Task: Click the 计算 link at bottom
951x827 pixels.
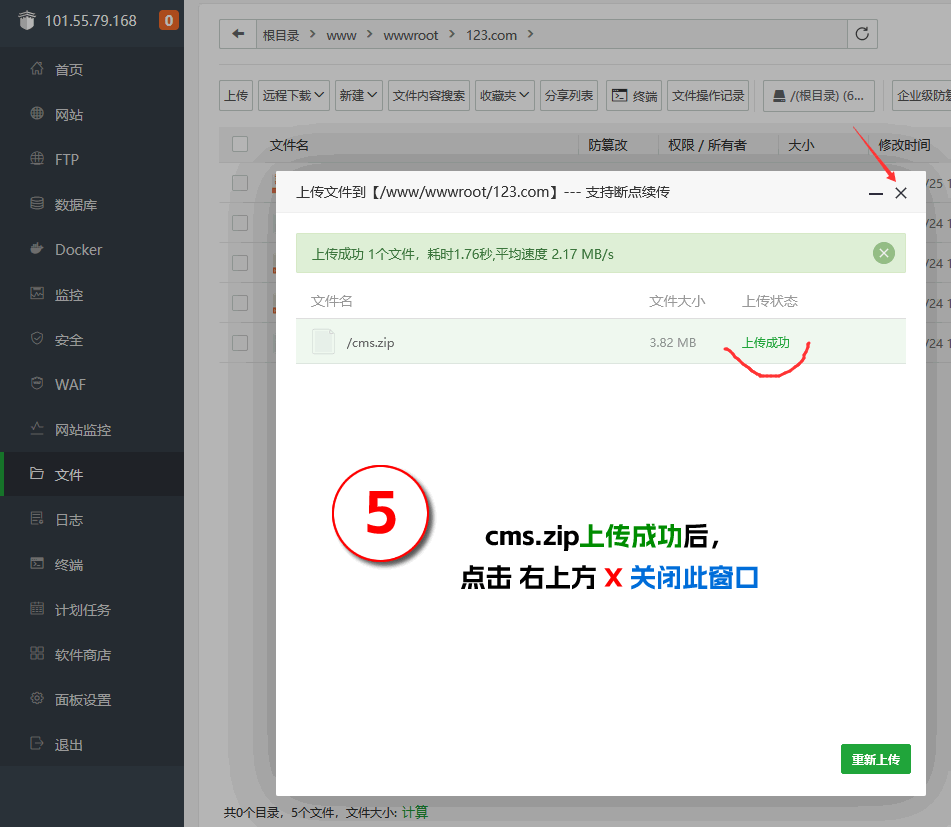Action: click(x=415, y=812)
